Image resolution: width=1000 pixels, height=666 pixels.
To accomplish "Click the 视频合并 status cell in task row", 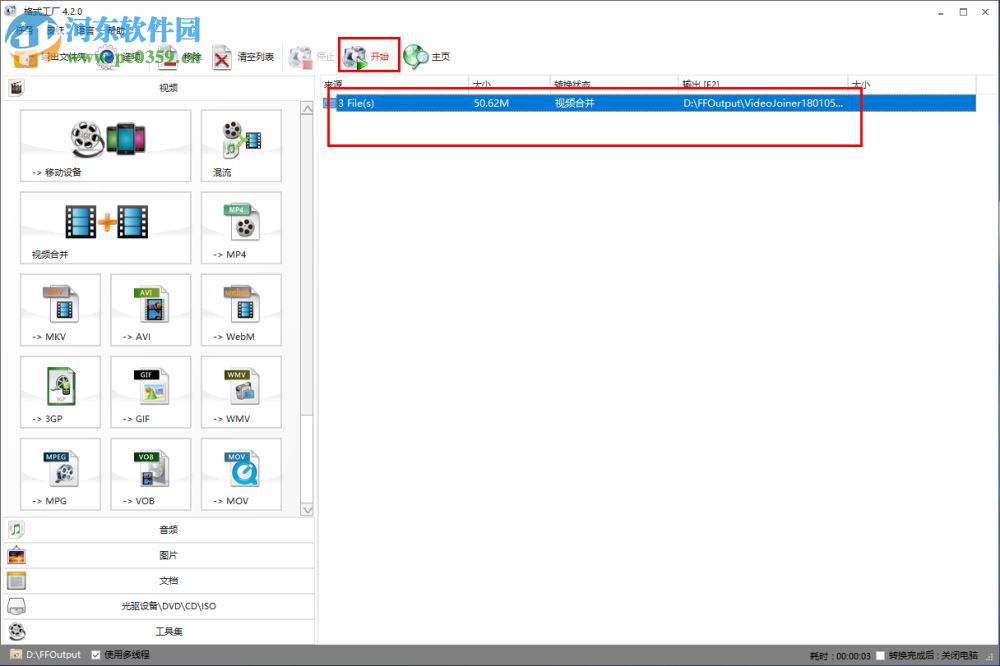I will (575, 103).
